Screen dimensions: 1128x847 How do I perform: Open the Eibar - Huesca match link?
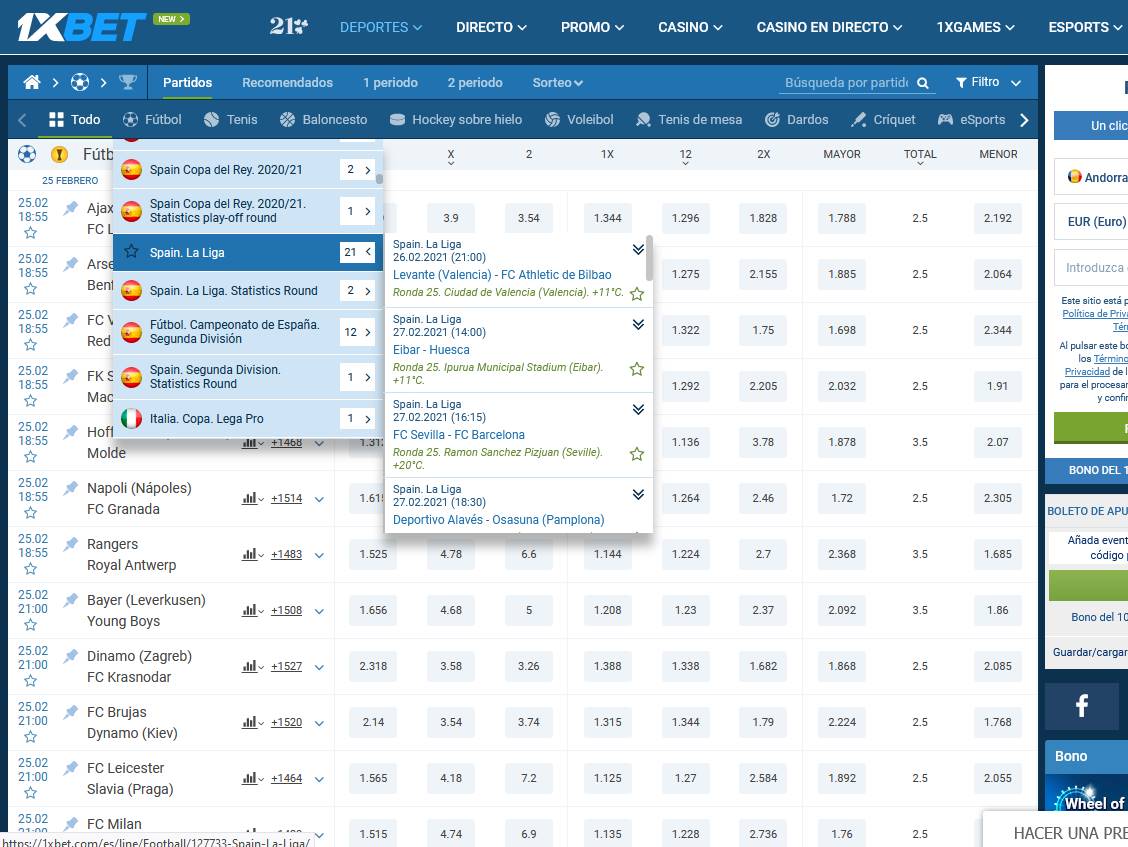pyautogui.click(x=431, y=350)
